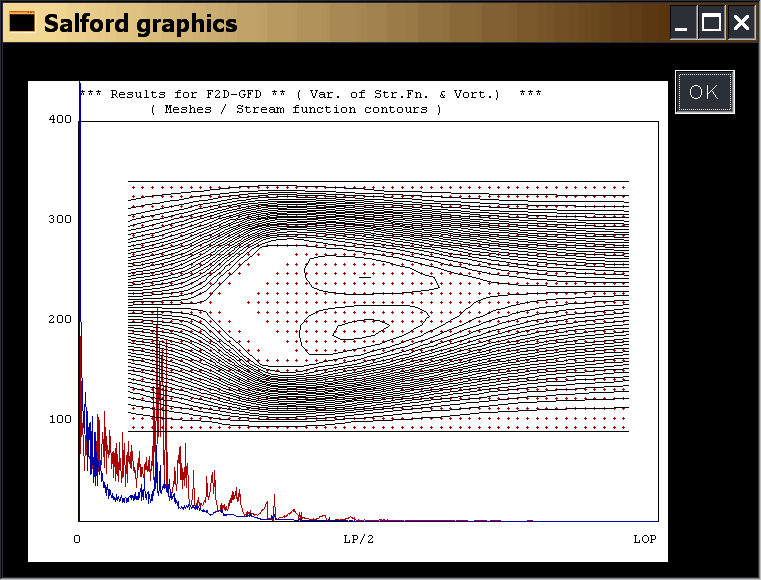Click the y-axis label 300

60,219
